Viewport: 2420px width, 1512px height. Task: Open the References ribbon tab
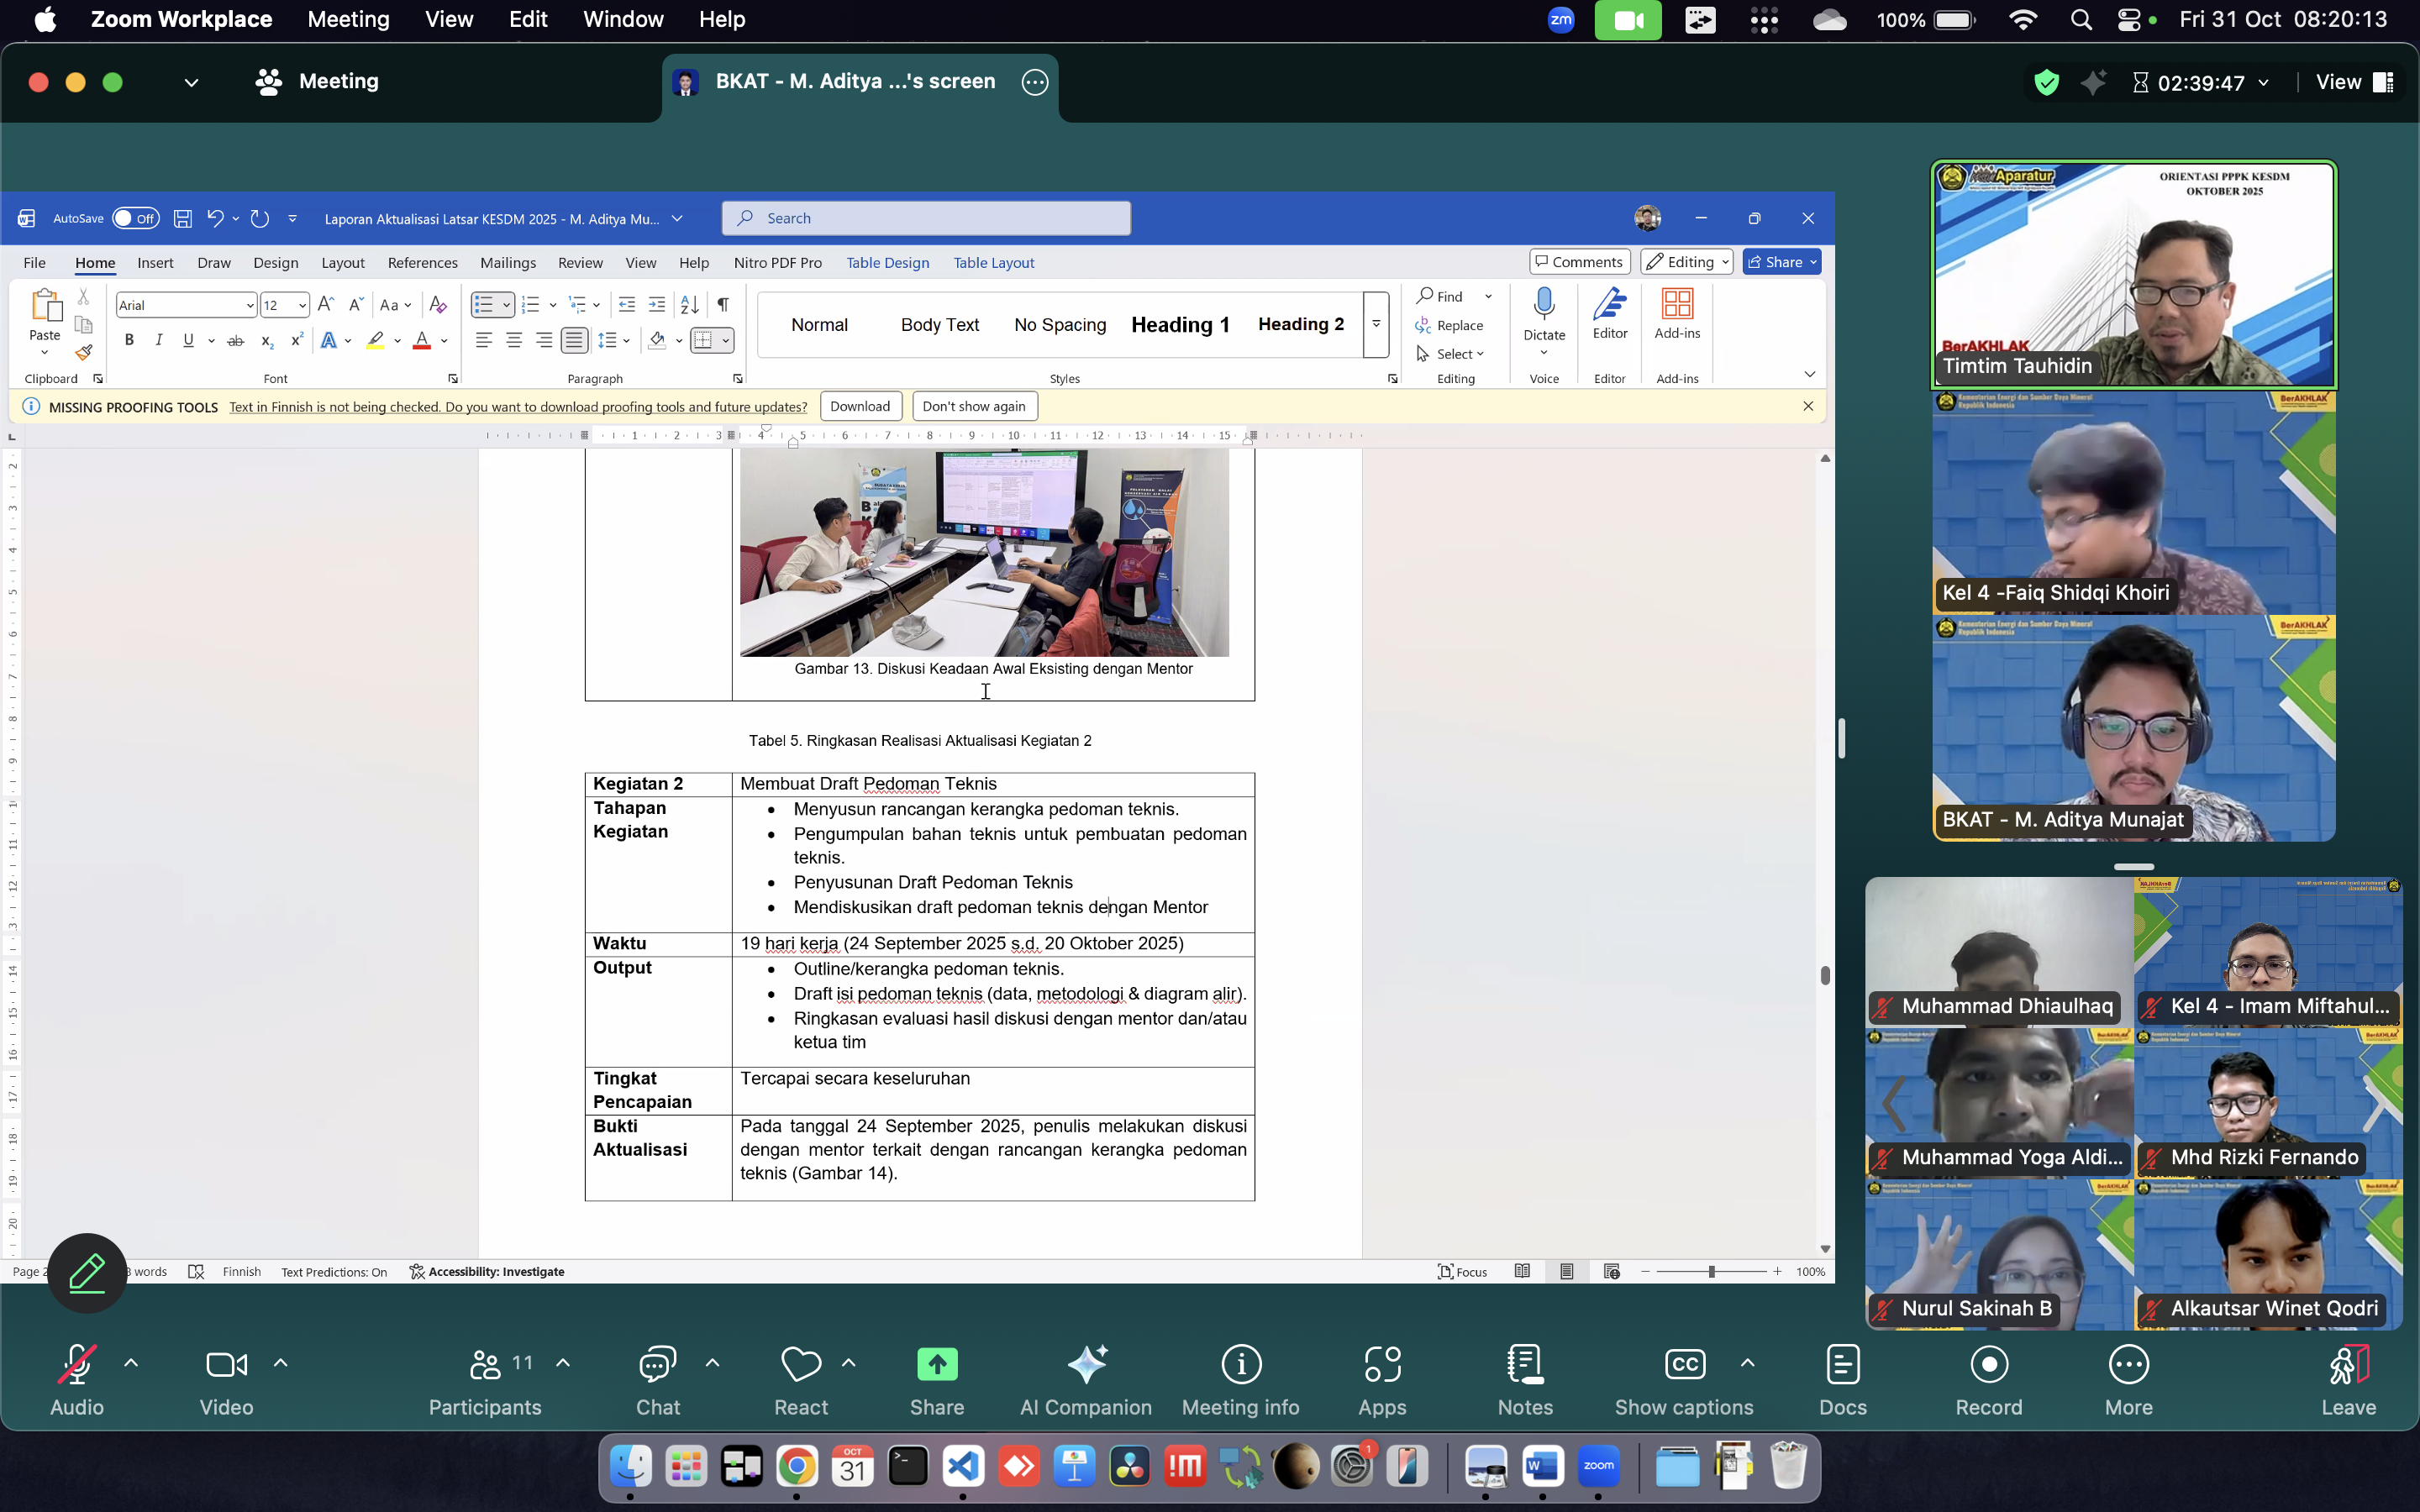click(422, 263)
